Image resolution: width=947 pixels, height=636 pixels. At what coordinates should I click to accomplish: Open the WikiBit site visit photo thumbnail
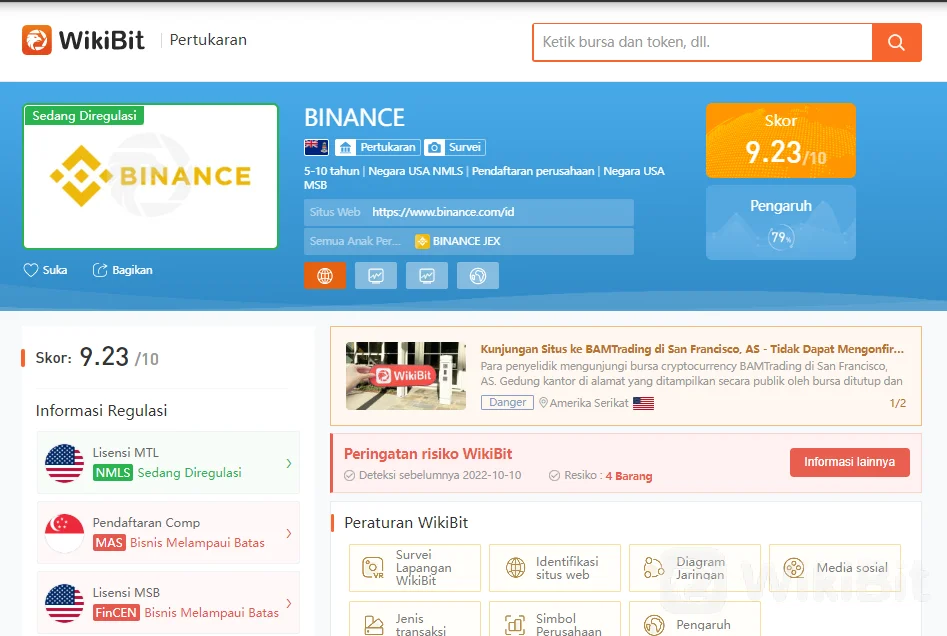406,376
